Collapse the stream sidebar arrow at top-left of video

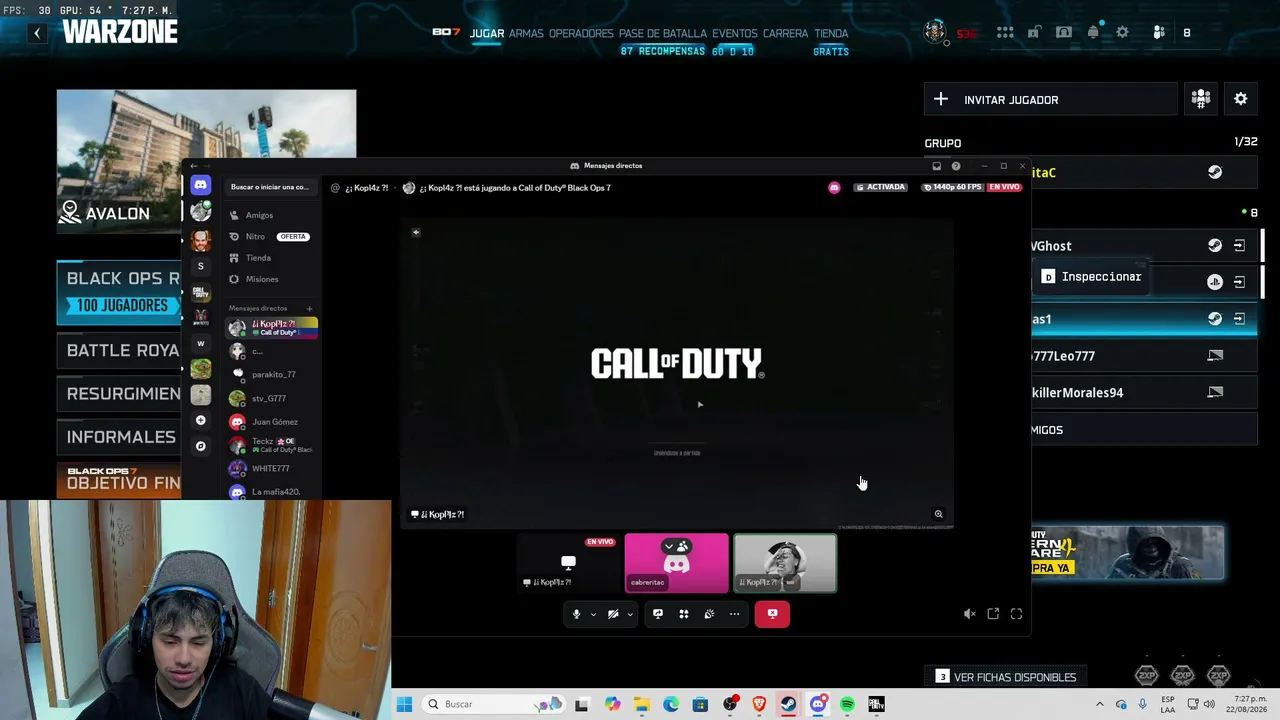click(x=416, y=232)
